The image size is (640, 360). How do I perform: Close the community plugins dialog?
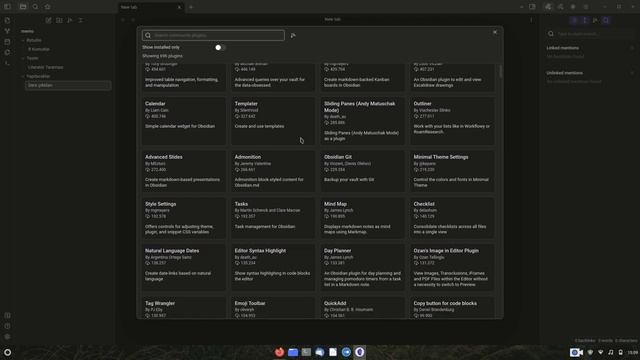tap(495, 32)
